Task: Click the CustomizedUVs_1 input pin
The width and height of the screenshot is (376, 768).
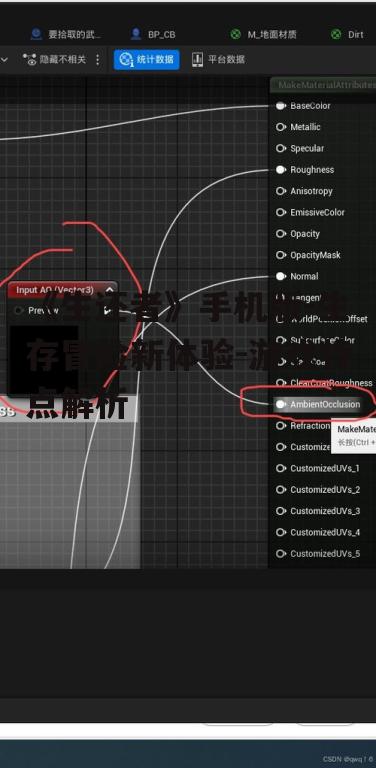Action: click(281, 468)
